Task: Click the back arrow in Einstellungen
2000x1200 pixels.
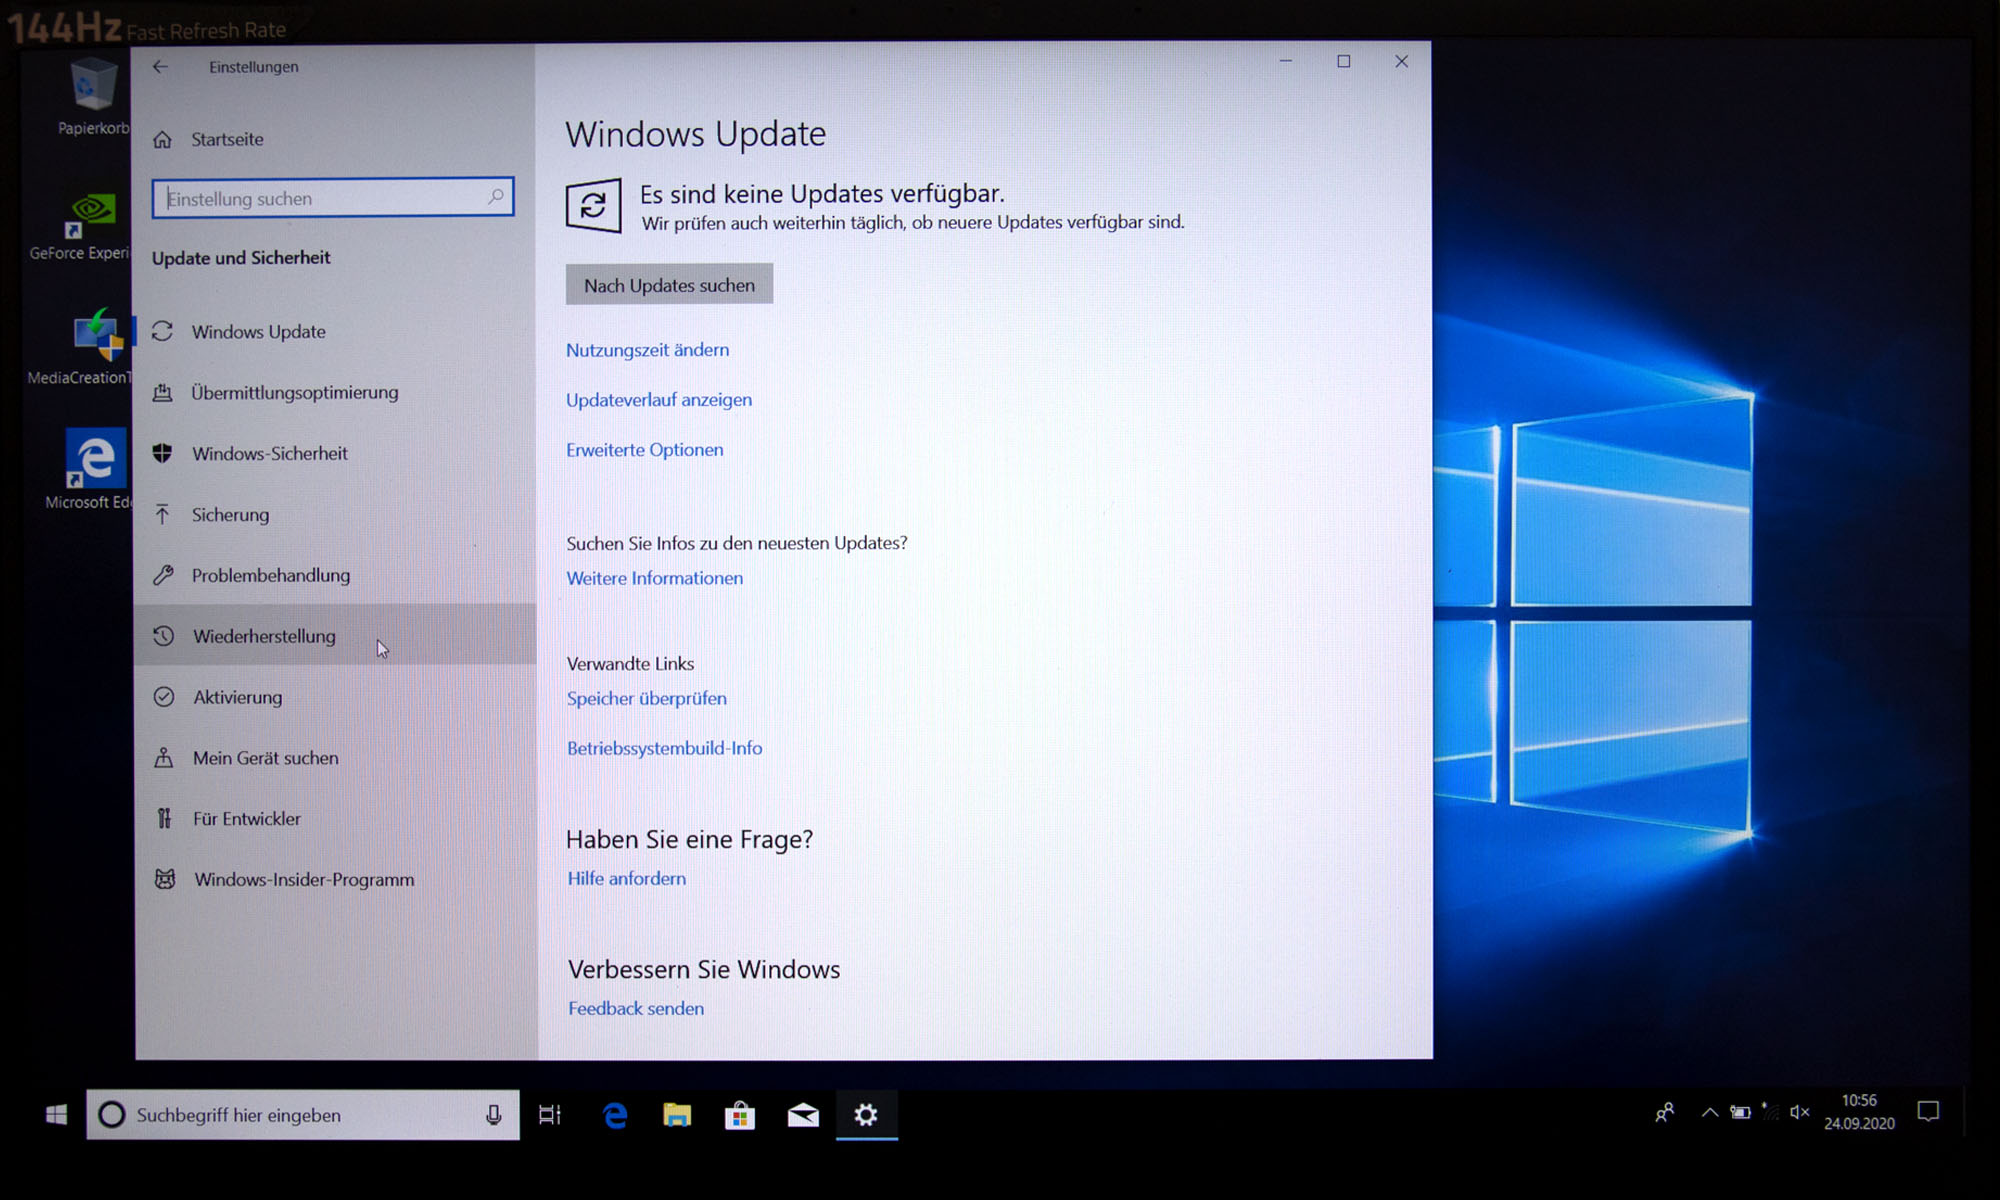Action: tap(160, 67)
